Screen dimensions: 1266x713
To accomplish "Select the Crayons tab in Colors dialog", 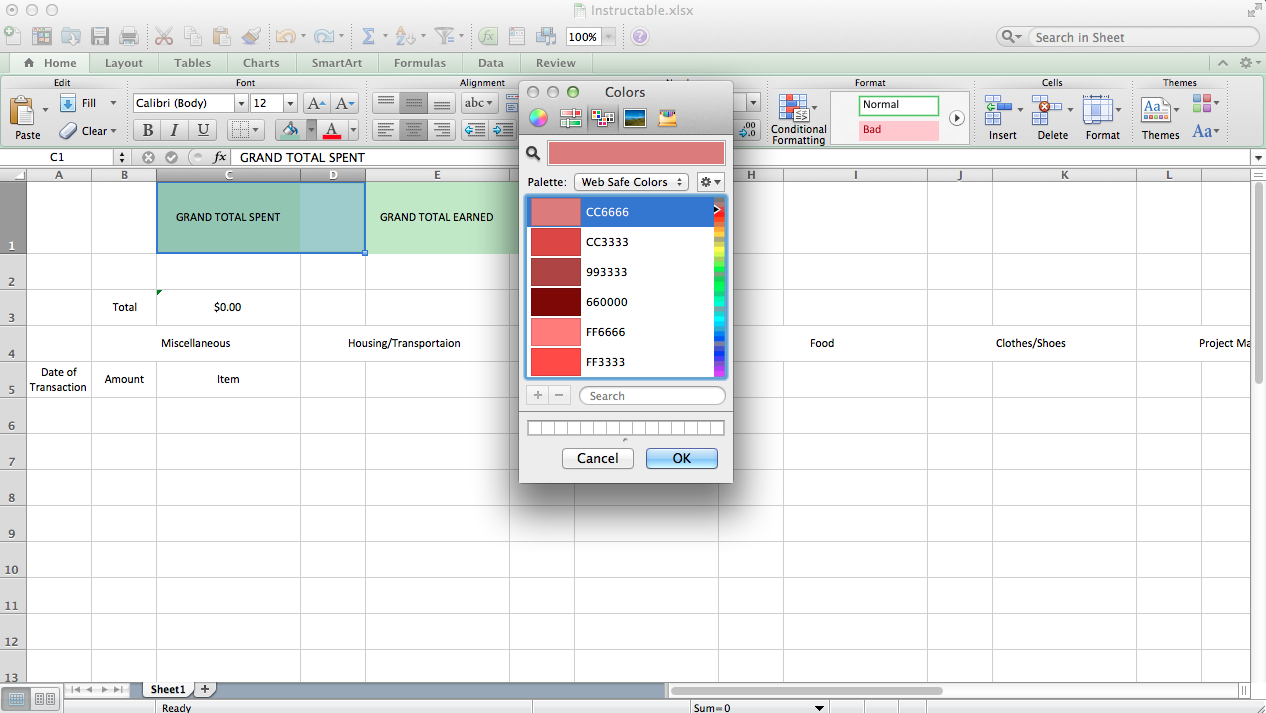I will pyautogui.click(x=667, y=118).
